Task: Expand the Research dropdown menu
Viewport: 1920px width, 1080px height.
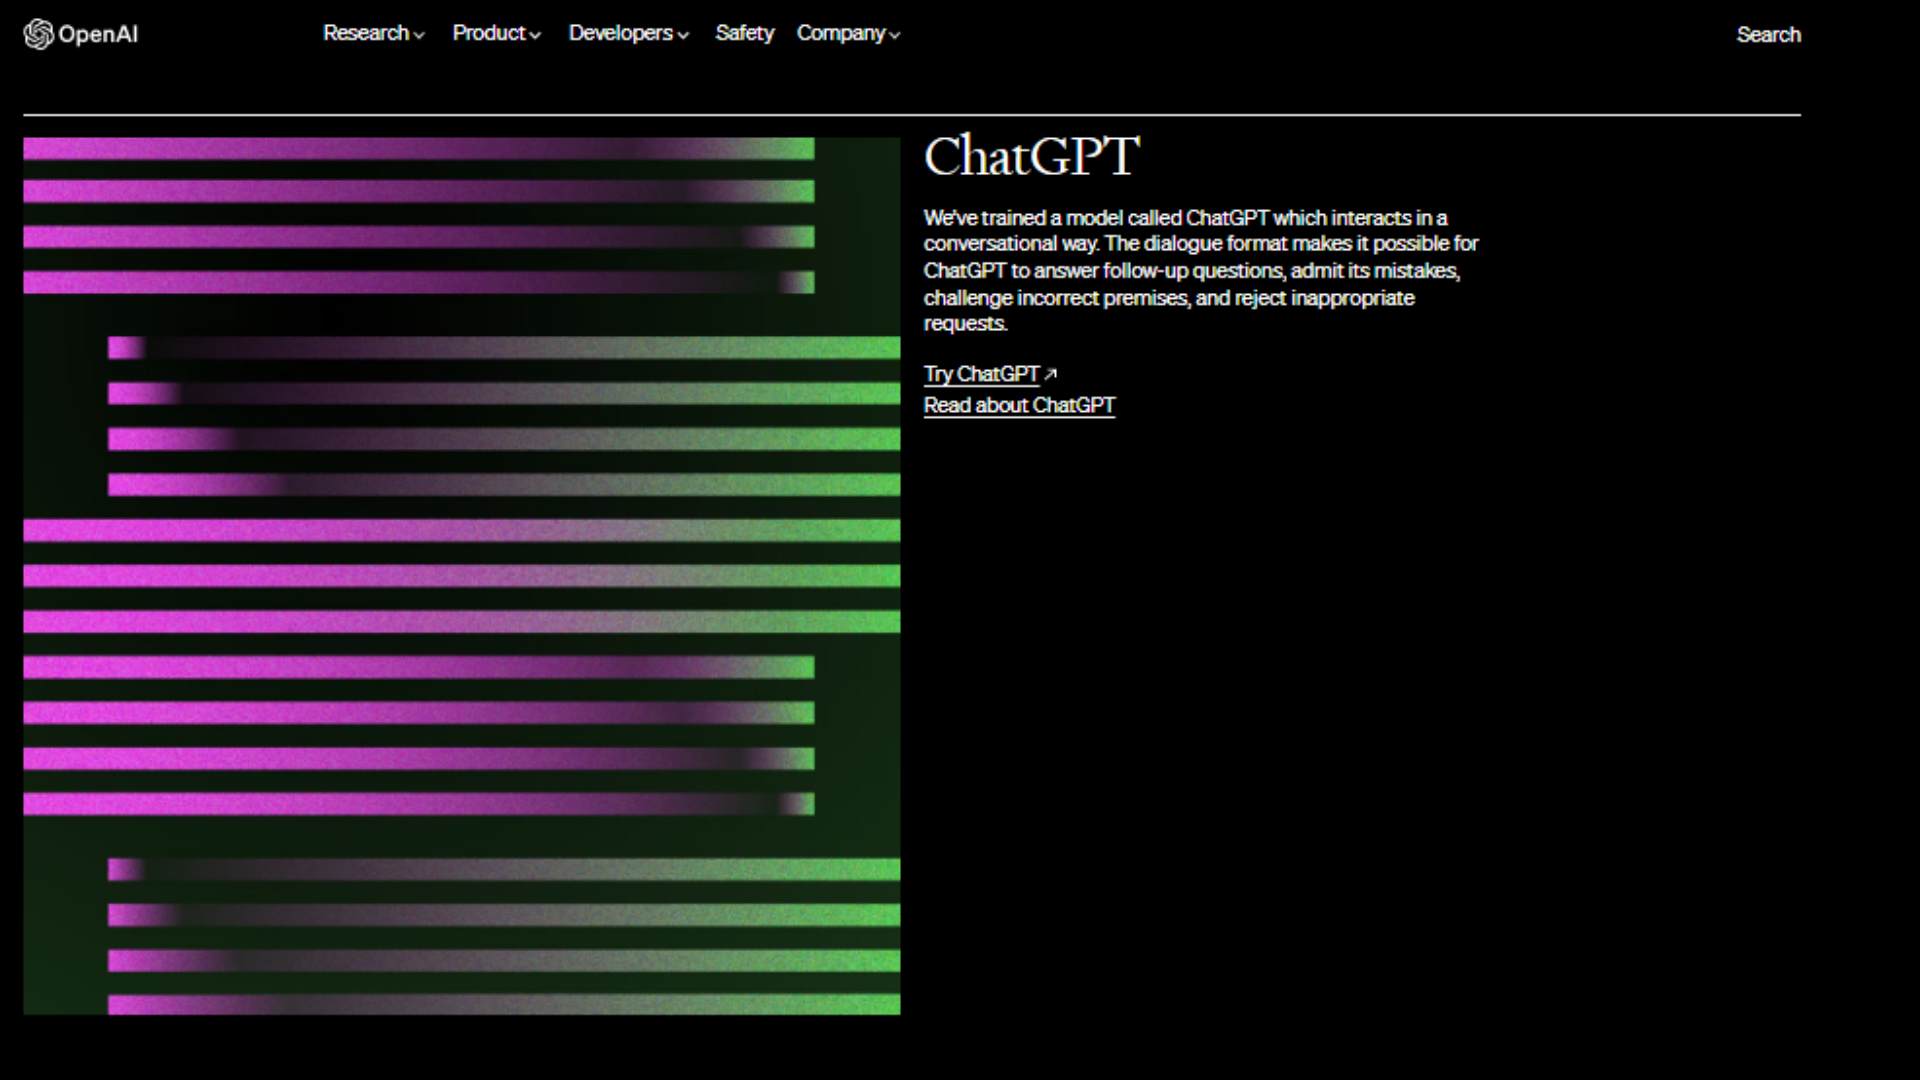Action: 374,33
